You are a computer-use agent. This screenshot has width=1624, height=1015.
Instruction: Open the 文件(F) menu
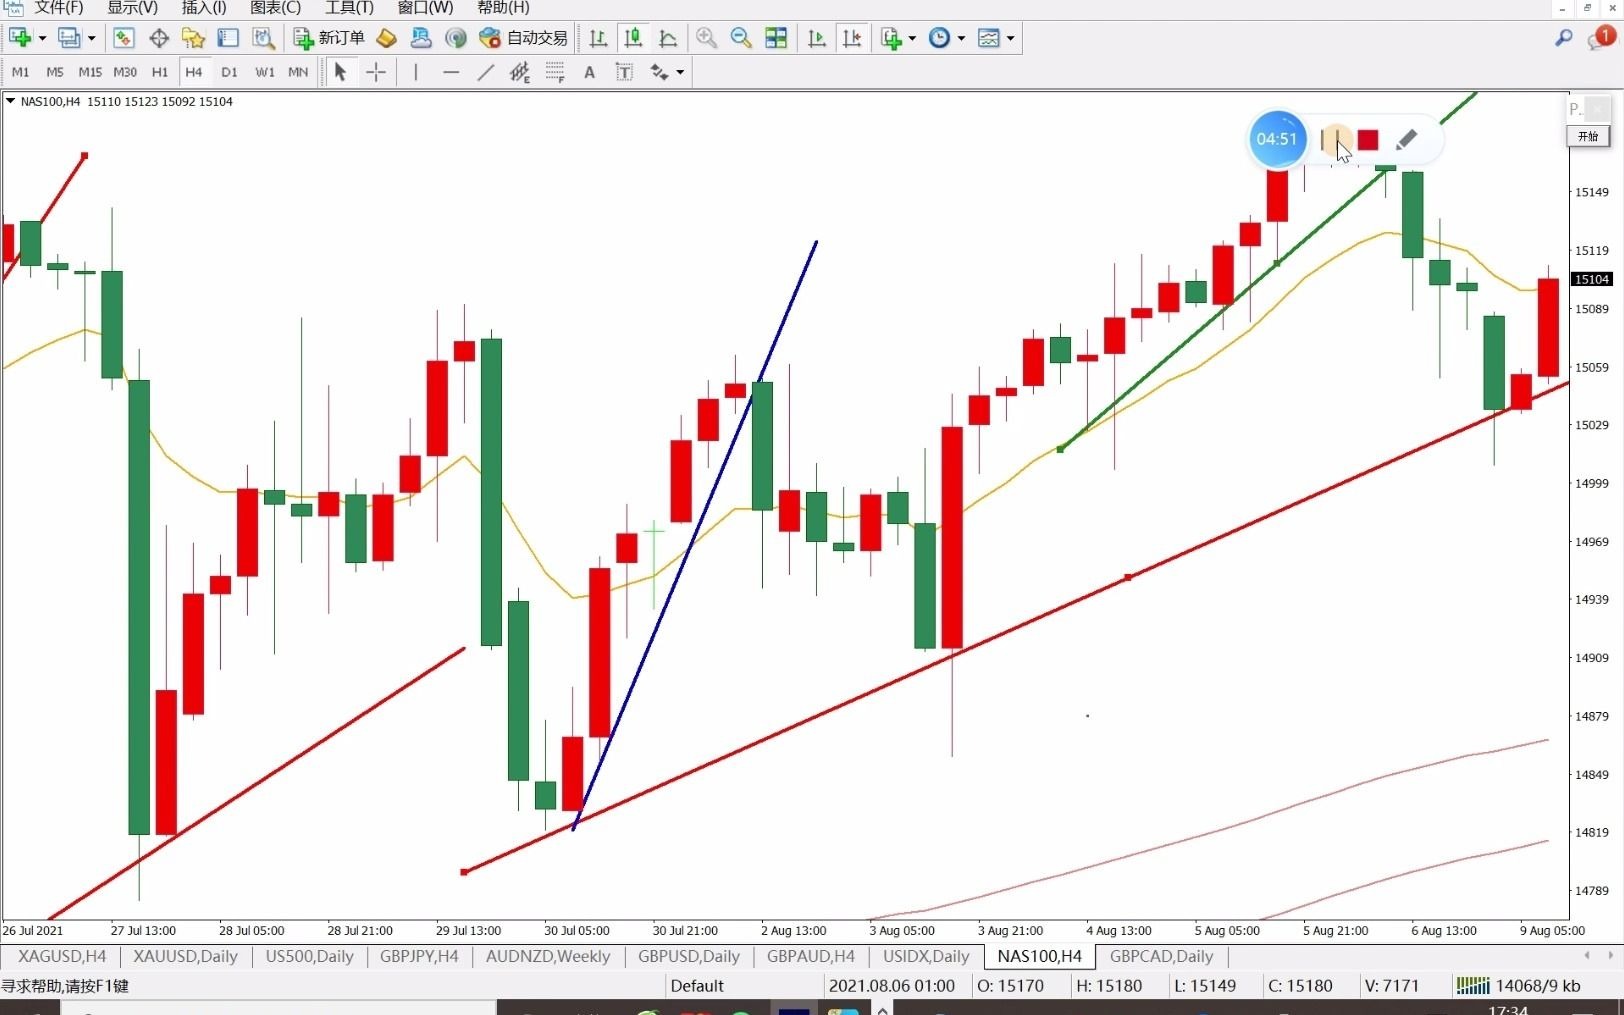click(x=59, y=8)
